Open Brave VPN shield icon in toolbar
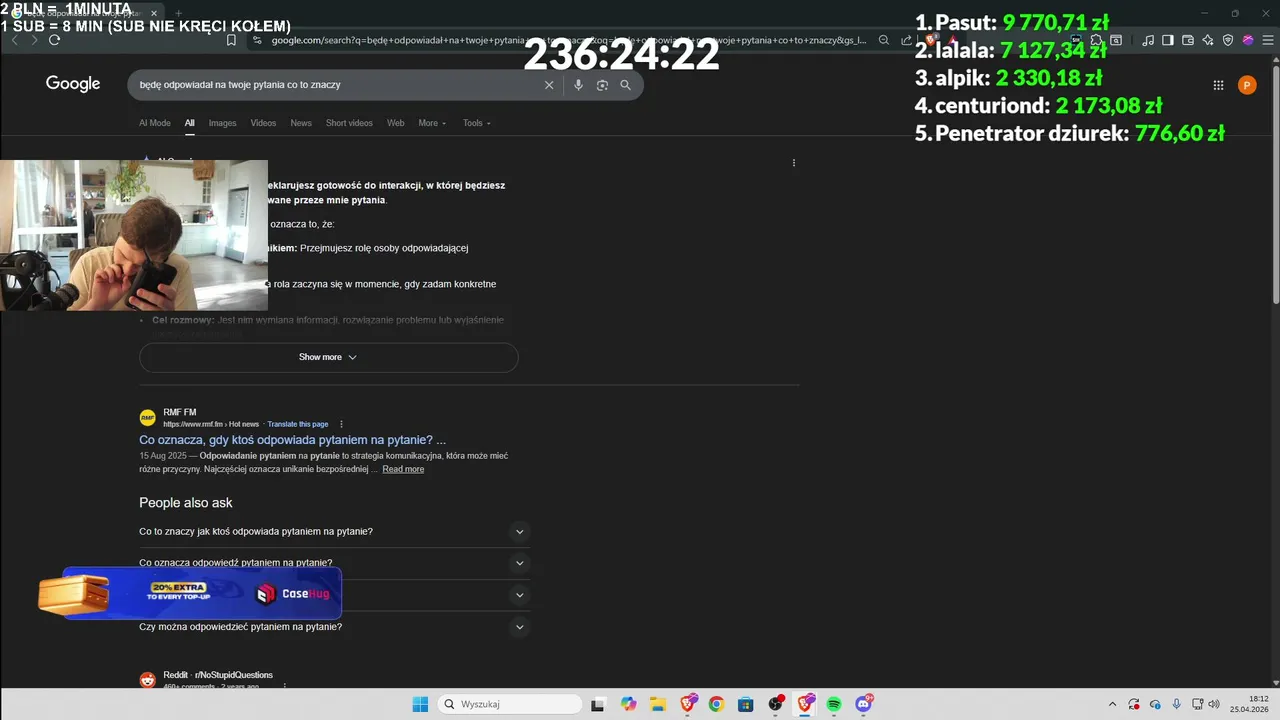1280x720 pixels. pyautogui.click(x=1228, y=40)
